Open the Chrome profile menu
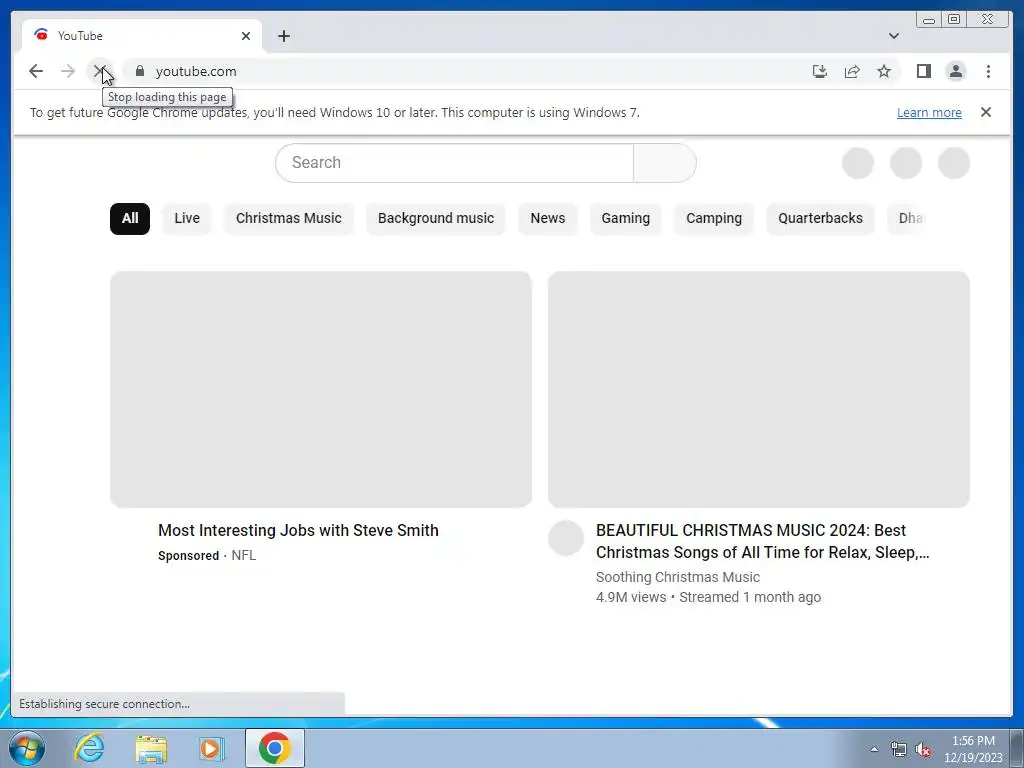The image size is (1024, 768). (x=955, y=71)
